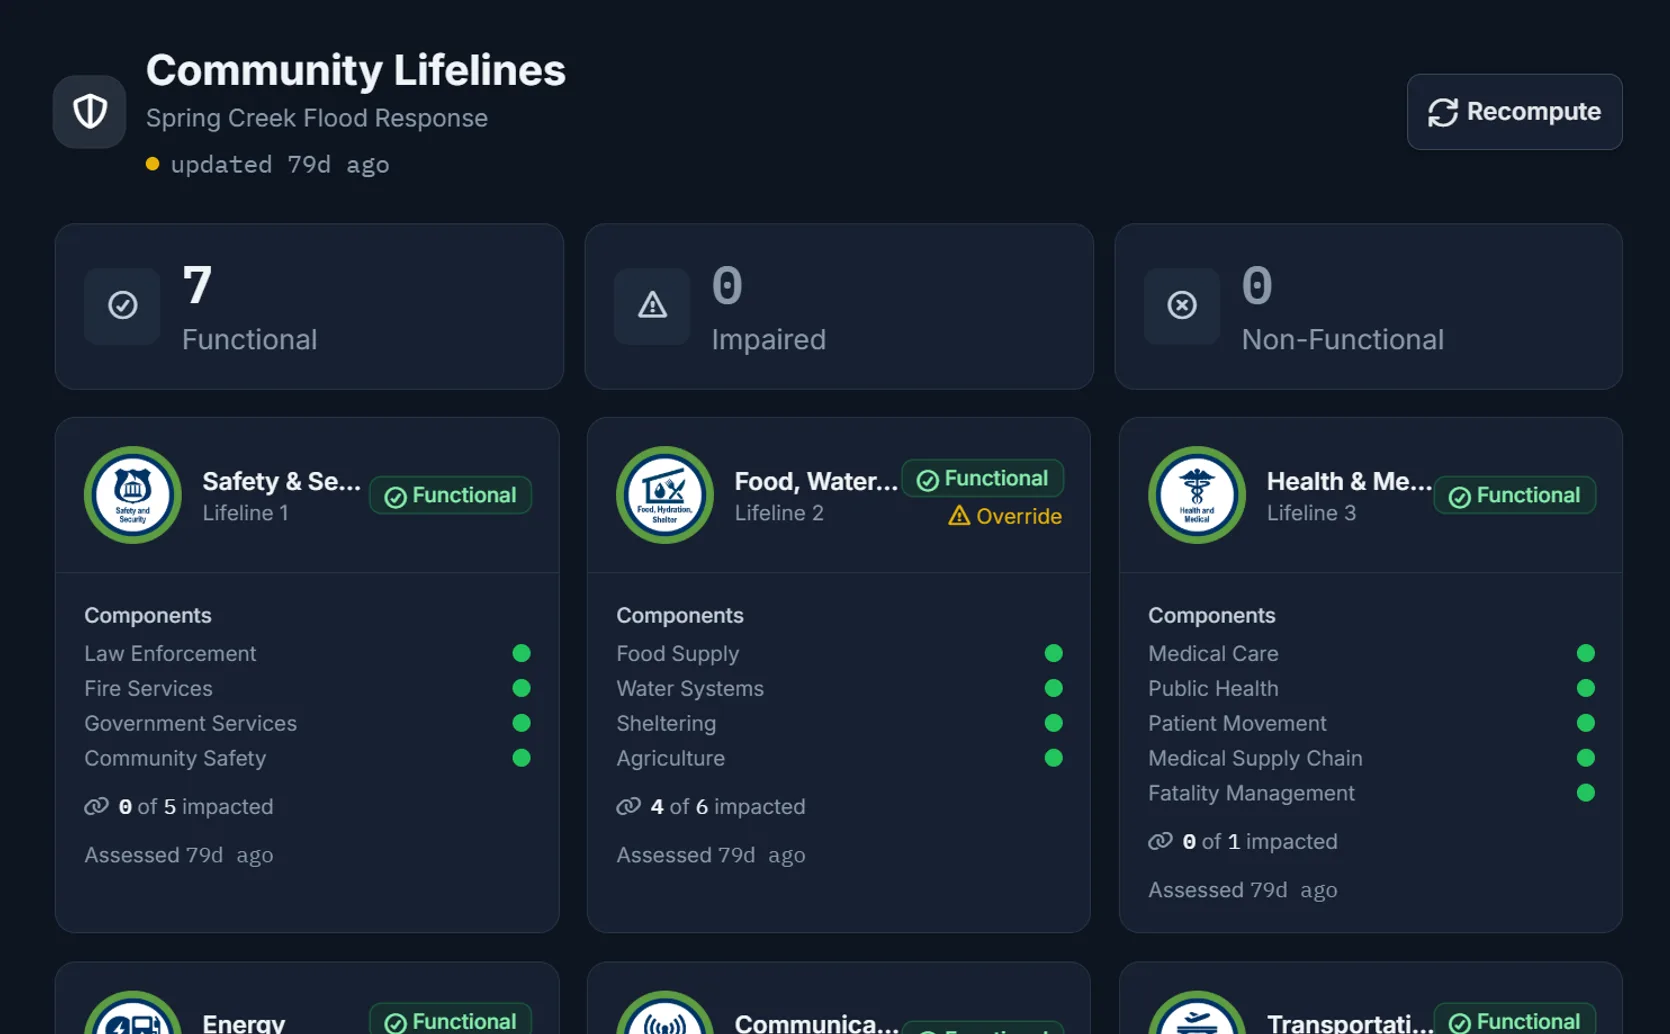Click the Fatality Management component label

click(x=1251, y=793)
